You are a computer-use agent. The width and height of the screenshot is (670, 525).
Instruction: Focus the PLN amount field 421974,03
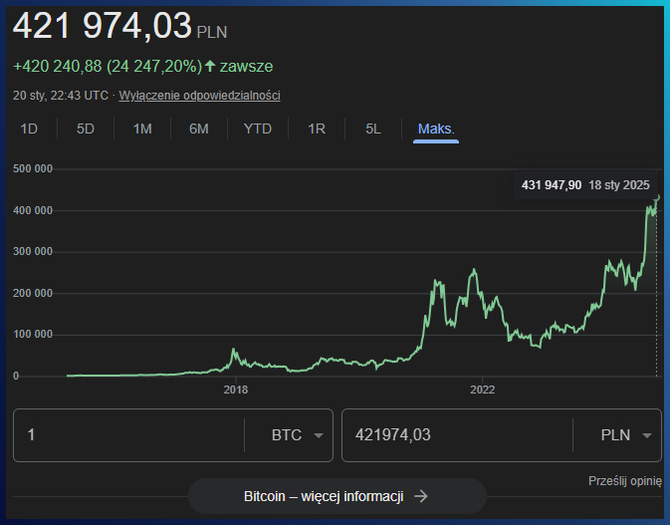(x=457, y=435)
